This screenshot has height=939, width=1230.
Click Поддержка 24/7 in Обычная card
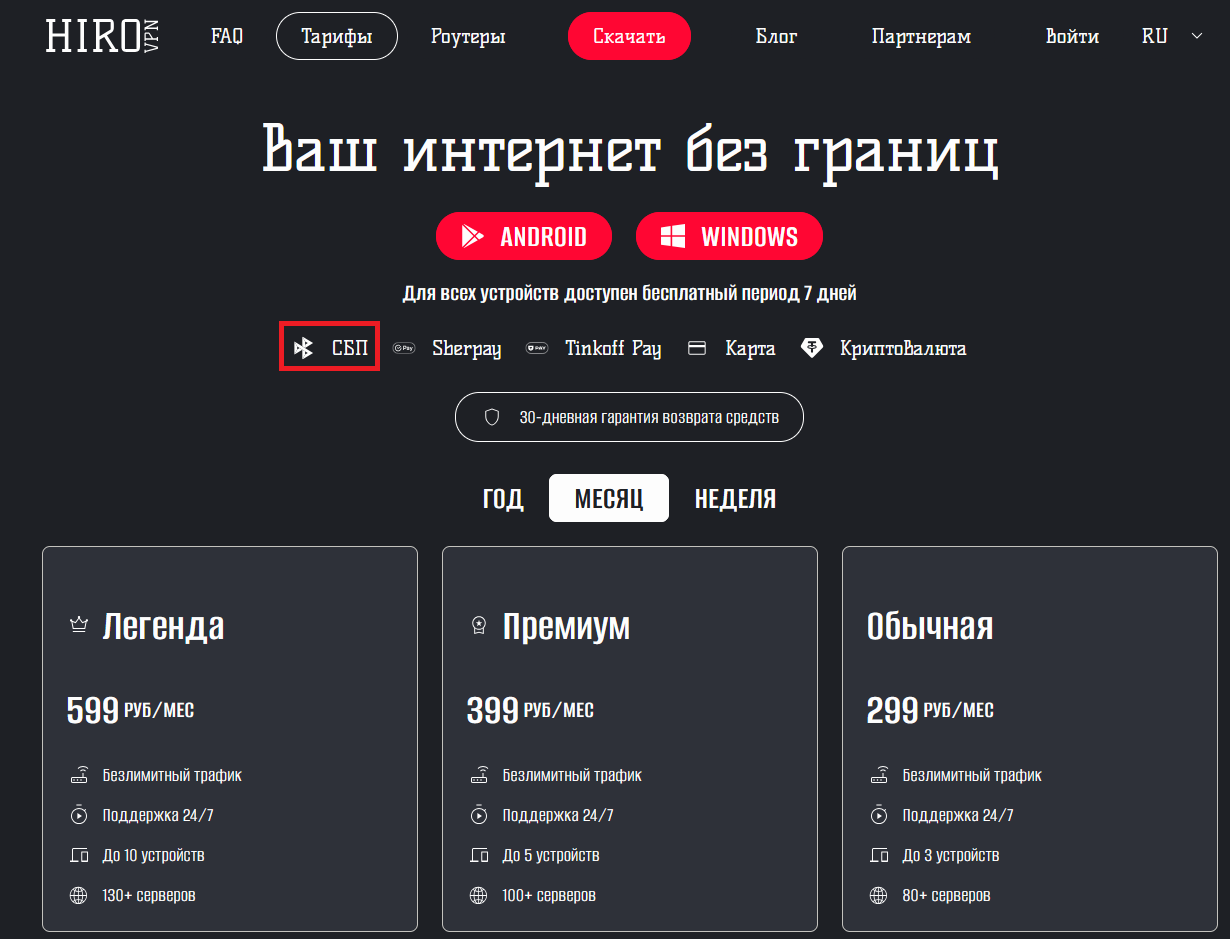(958, 815)
